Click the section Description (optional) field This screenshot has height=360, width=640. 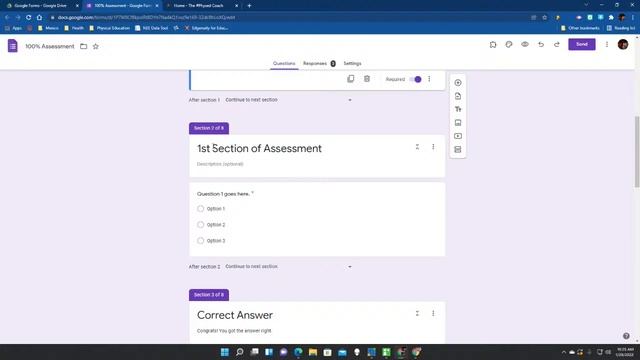(x=220, y=164)
